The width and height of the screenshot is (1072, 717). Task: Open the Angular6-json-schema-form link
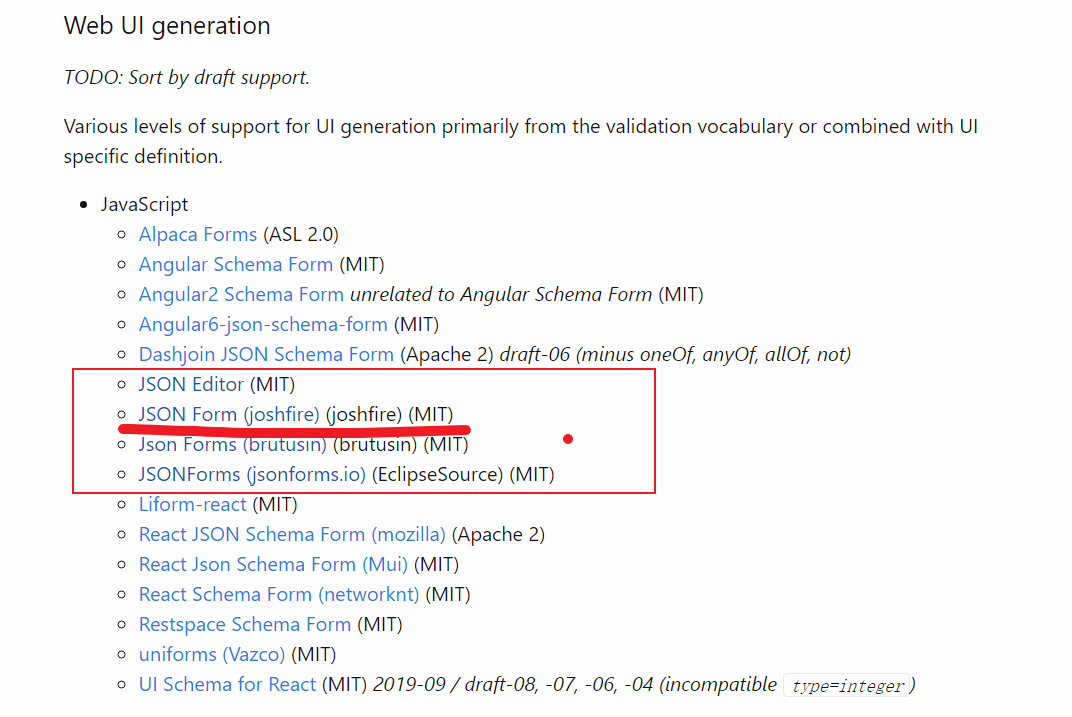pyautogui.click(x=263, y=325)
